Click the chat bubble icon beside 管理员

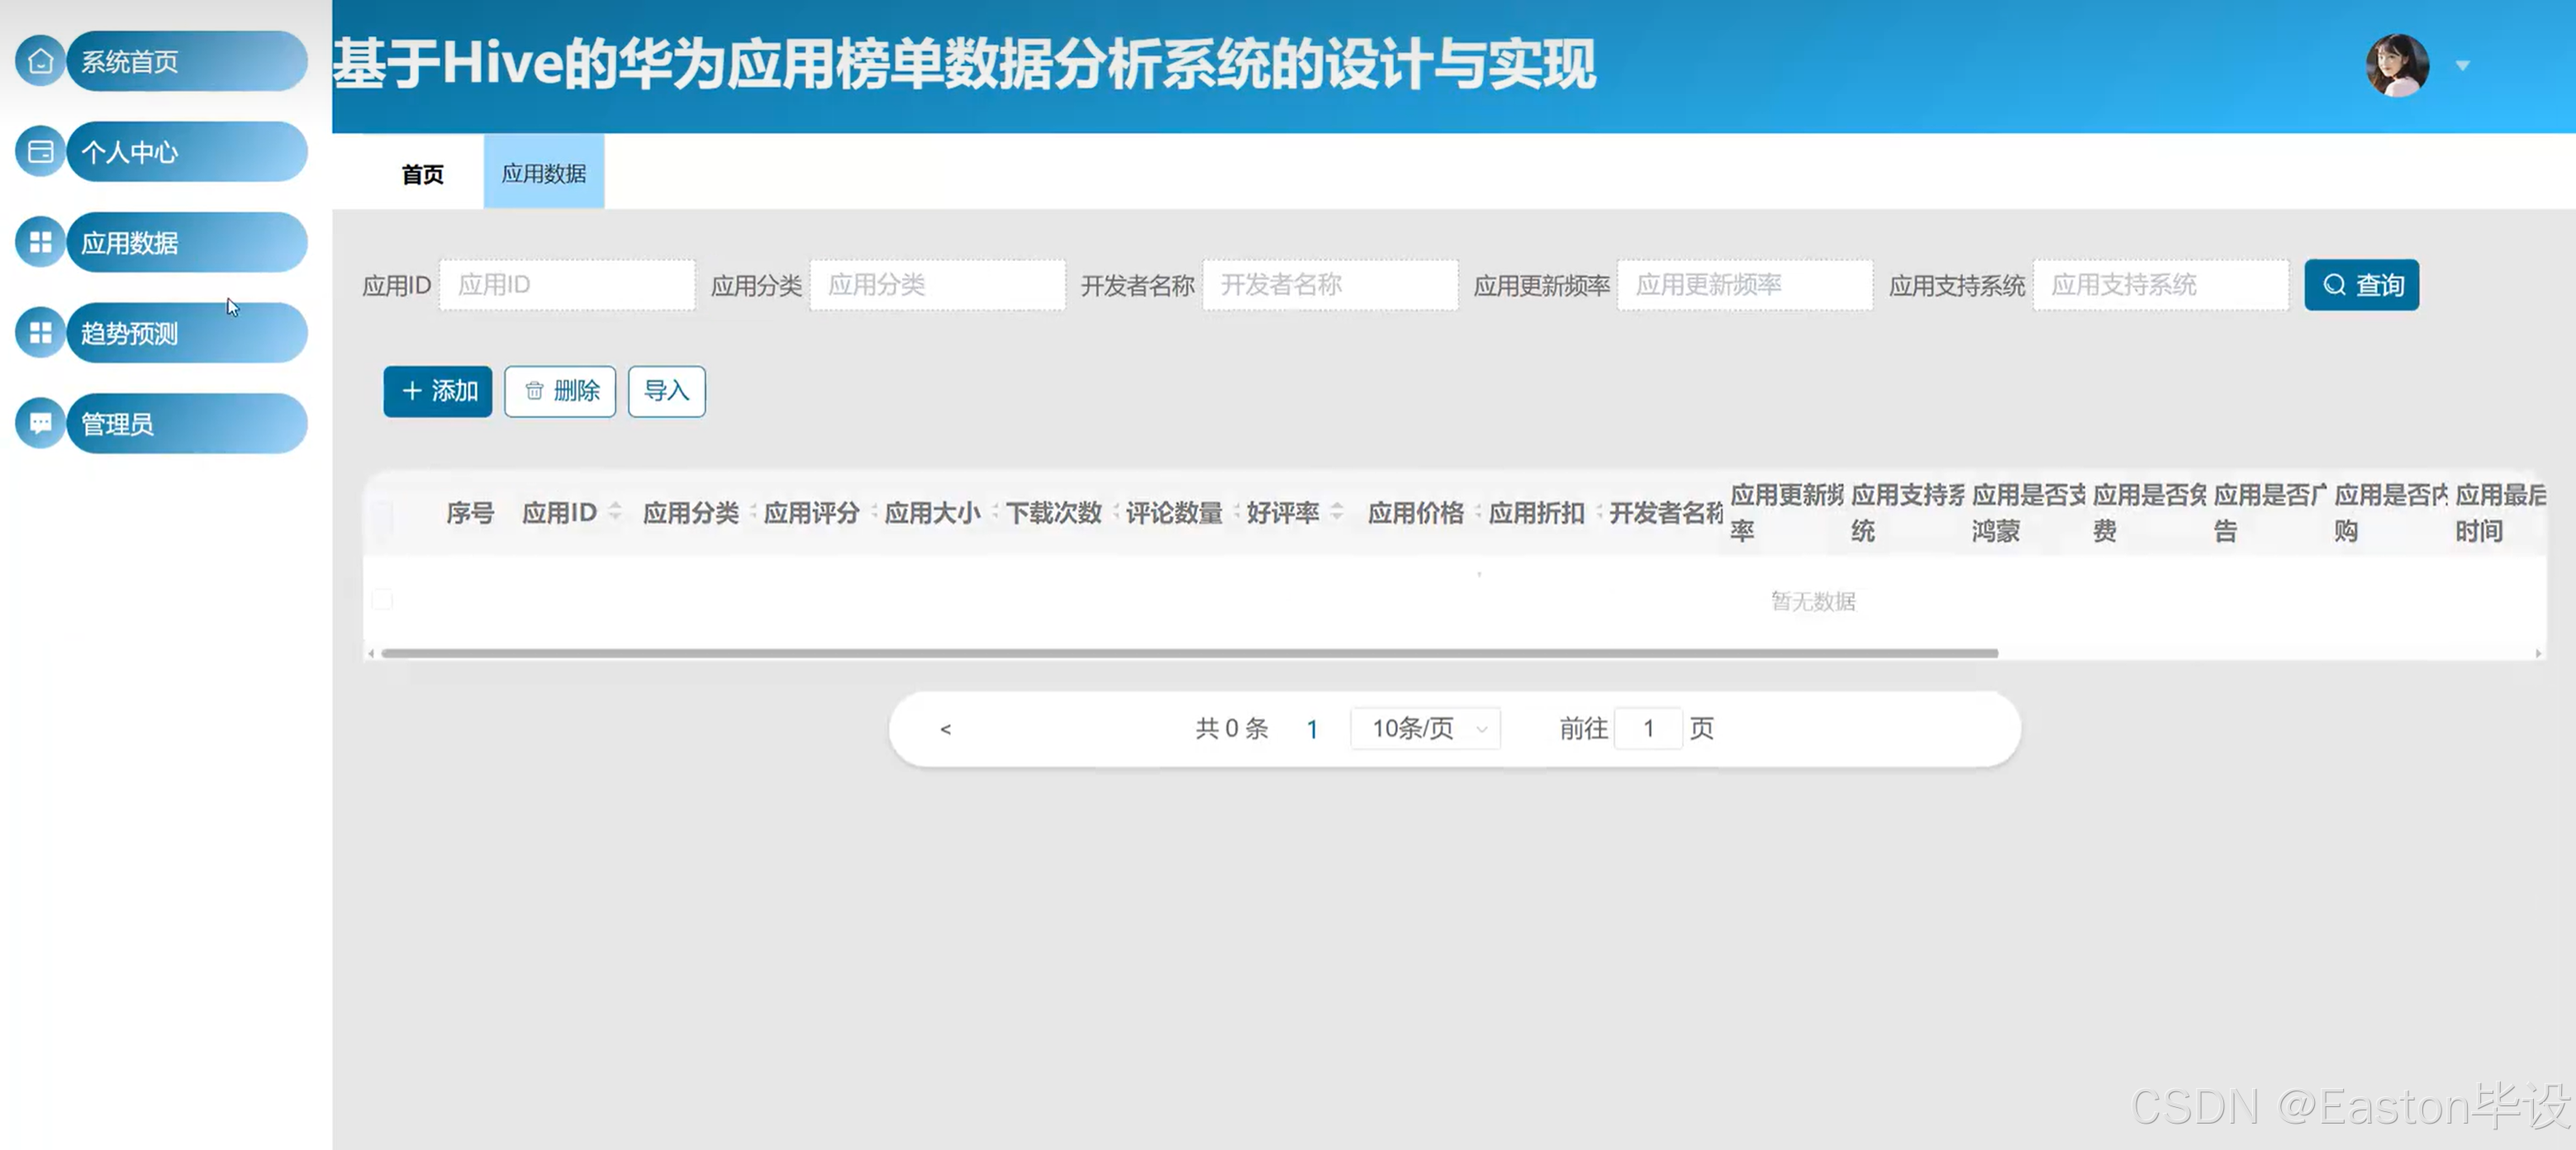(x=40, y=423)
